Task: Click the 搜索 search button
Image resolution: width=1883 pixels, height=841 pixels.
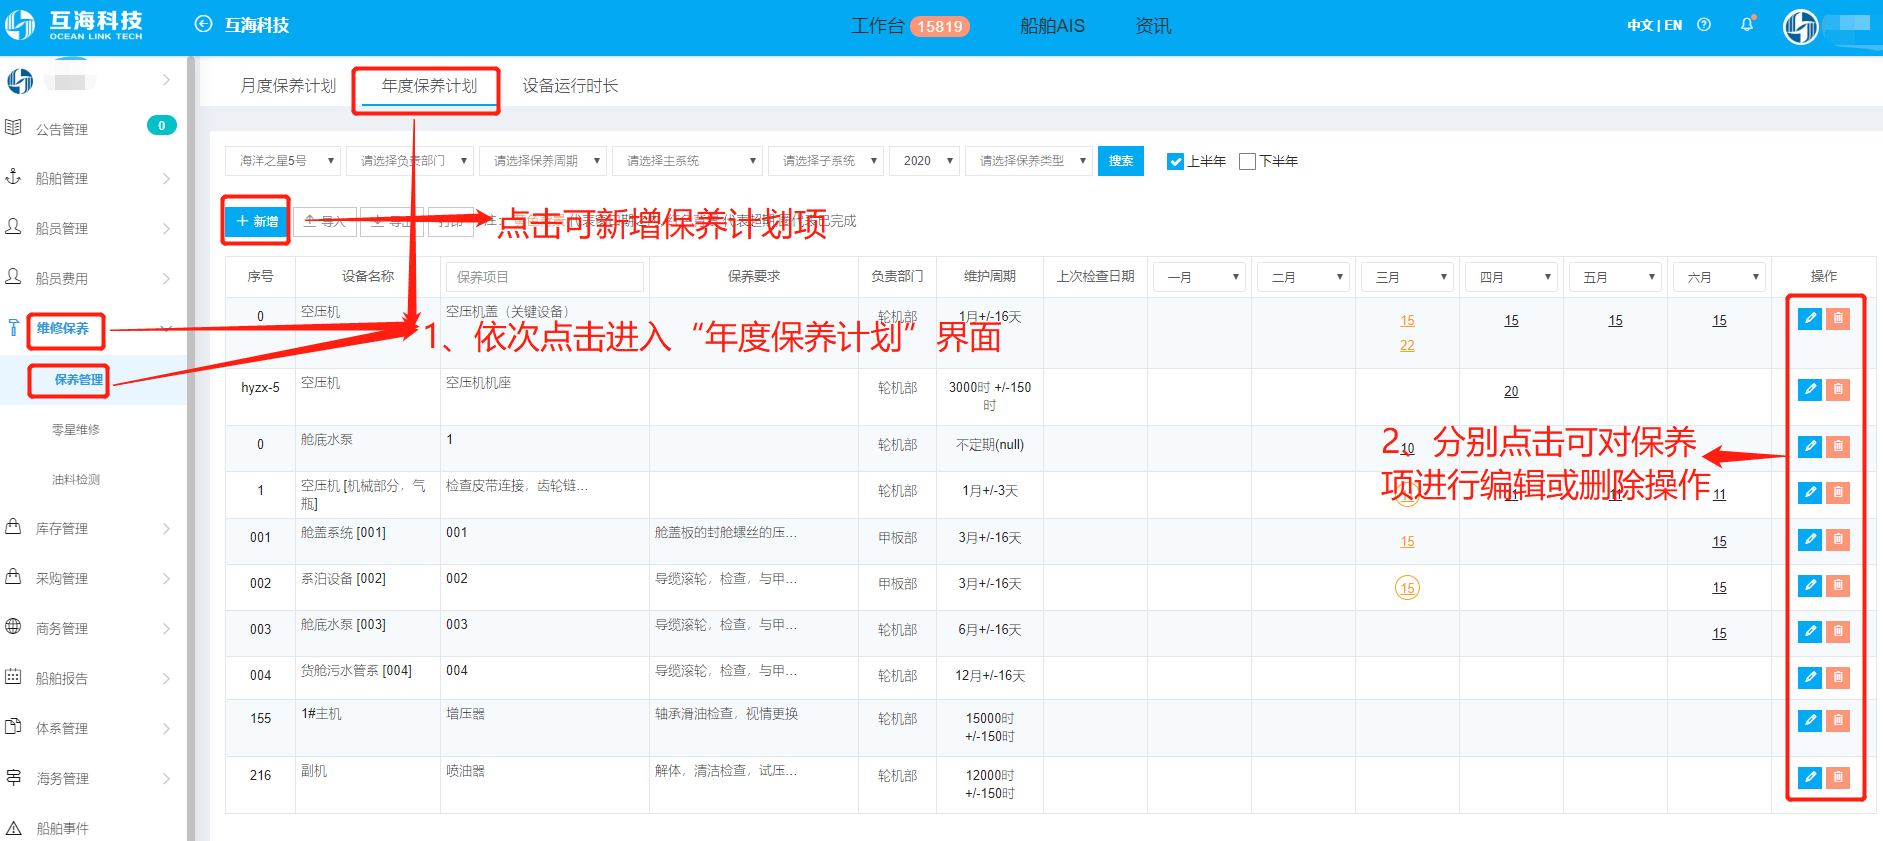Action: (x=1121, y=161)
